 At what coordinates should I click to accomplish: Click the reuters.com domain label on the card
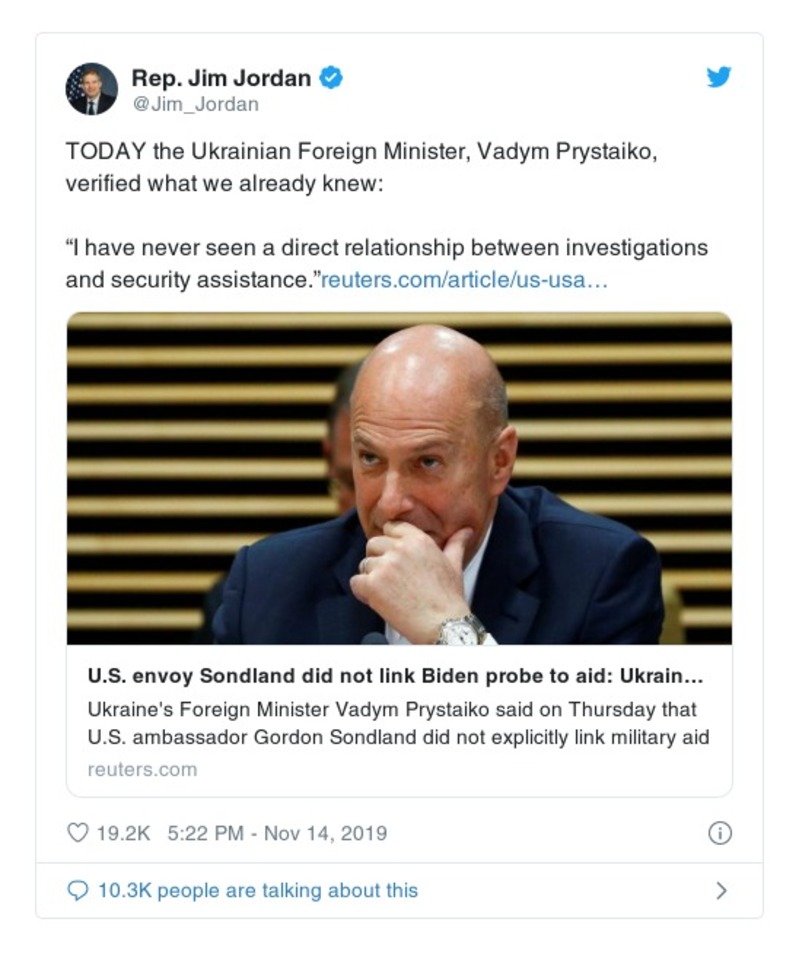142,769
